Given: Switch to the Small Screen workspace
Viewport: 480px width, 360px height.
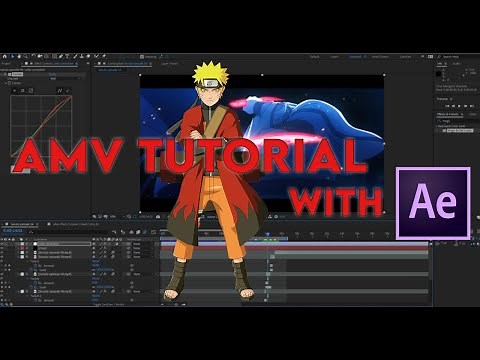Looking at the screenshot, I should pyautogui.click(x=380, y=57).
